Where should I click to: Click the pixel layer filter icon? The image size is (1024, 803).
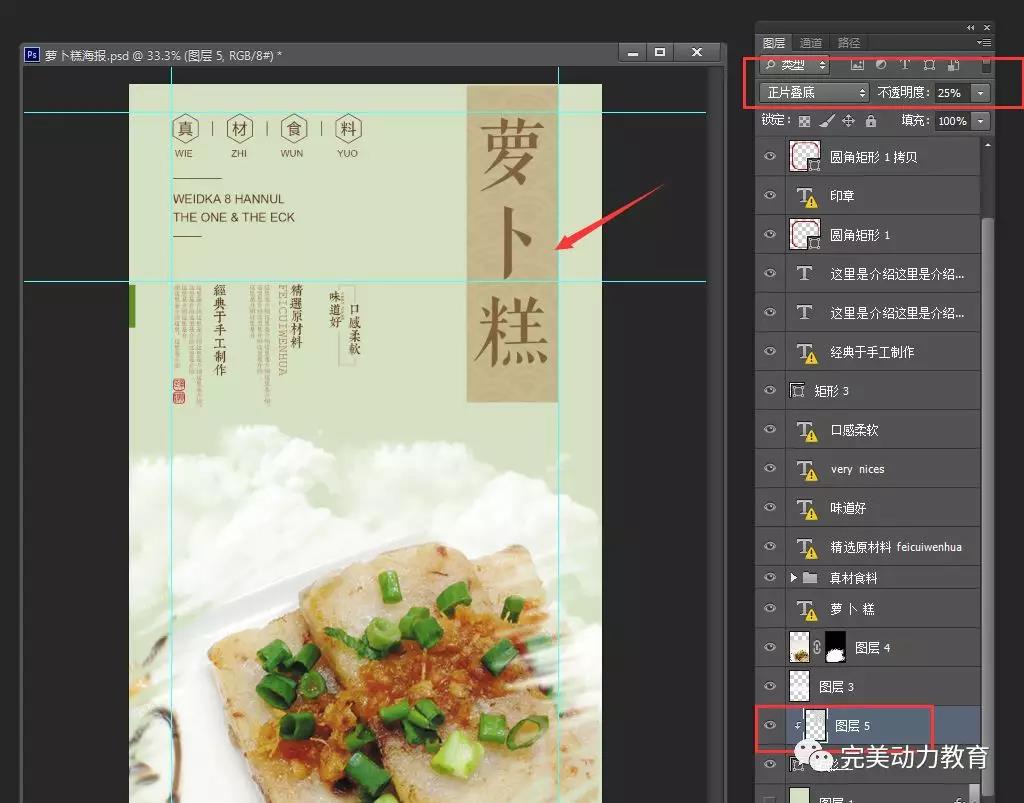click(857, 65)
